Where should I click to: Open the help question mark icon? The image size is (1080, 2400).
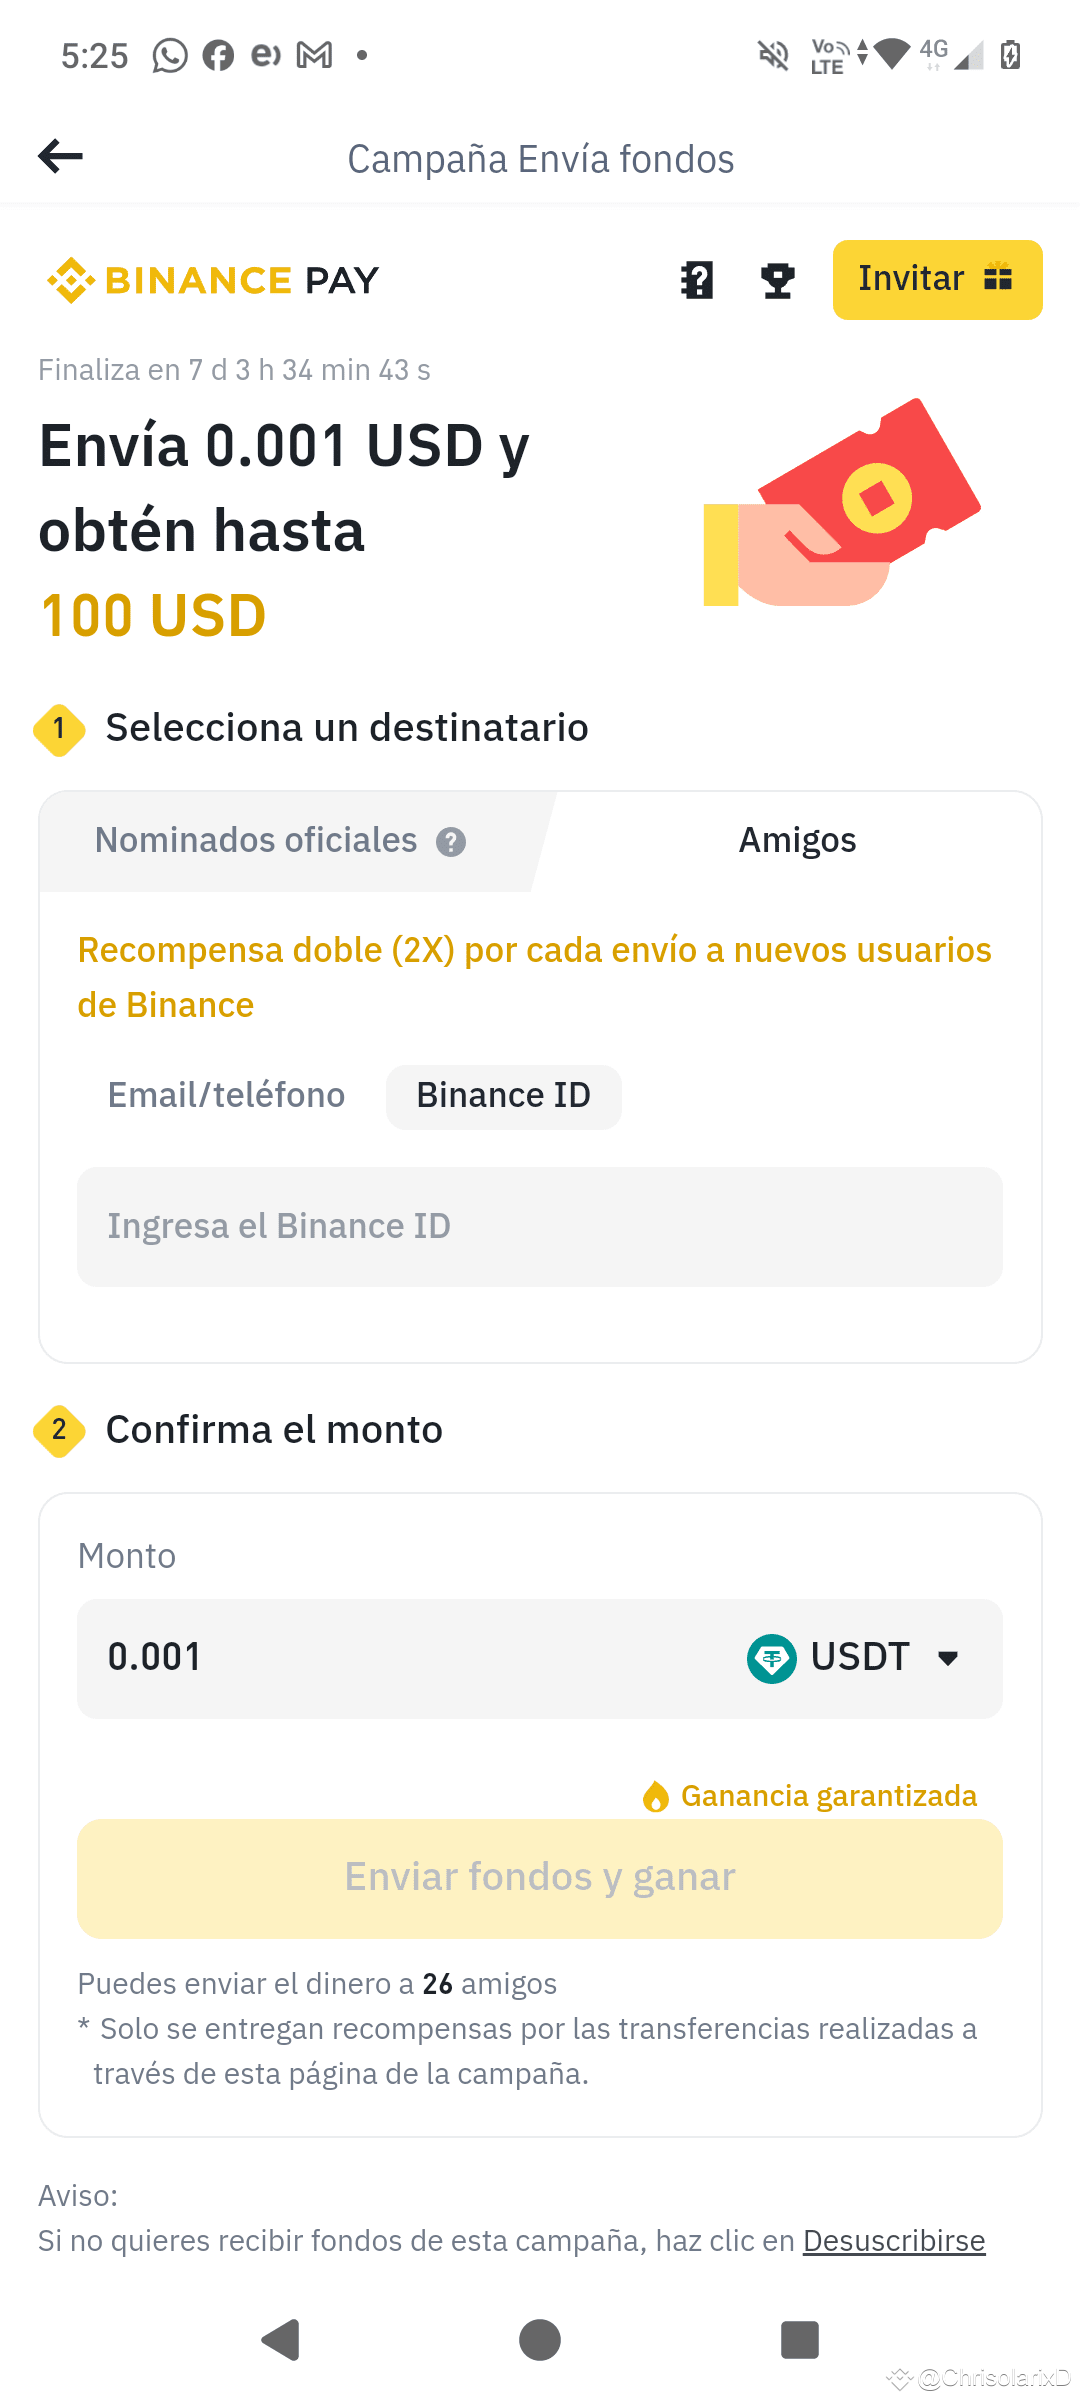pos(697,281)
